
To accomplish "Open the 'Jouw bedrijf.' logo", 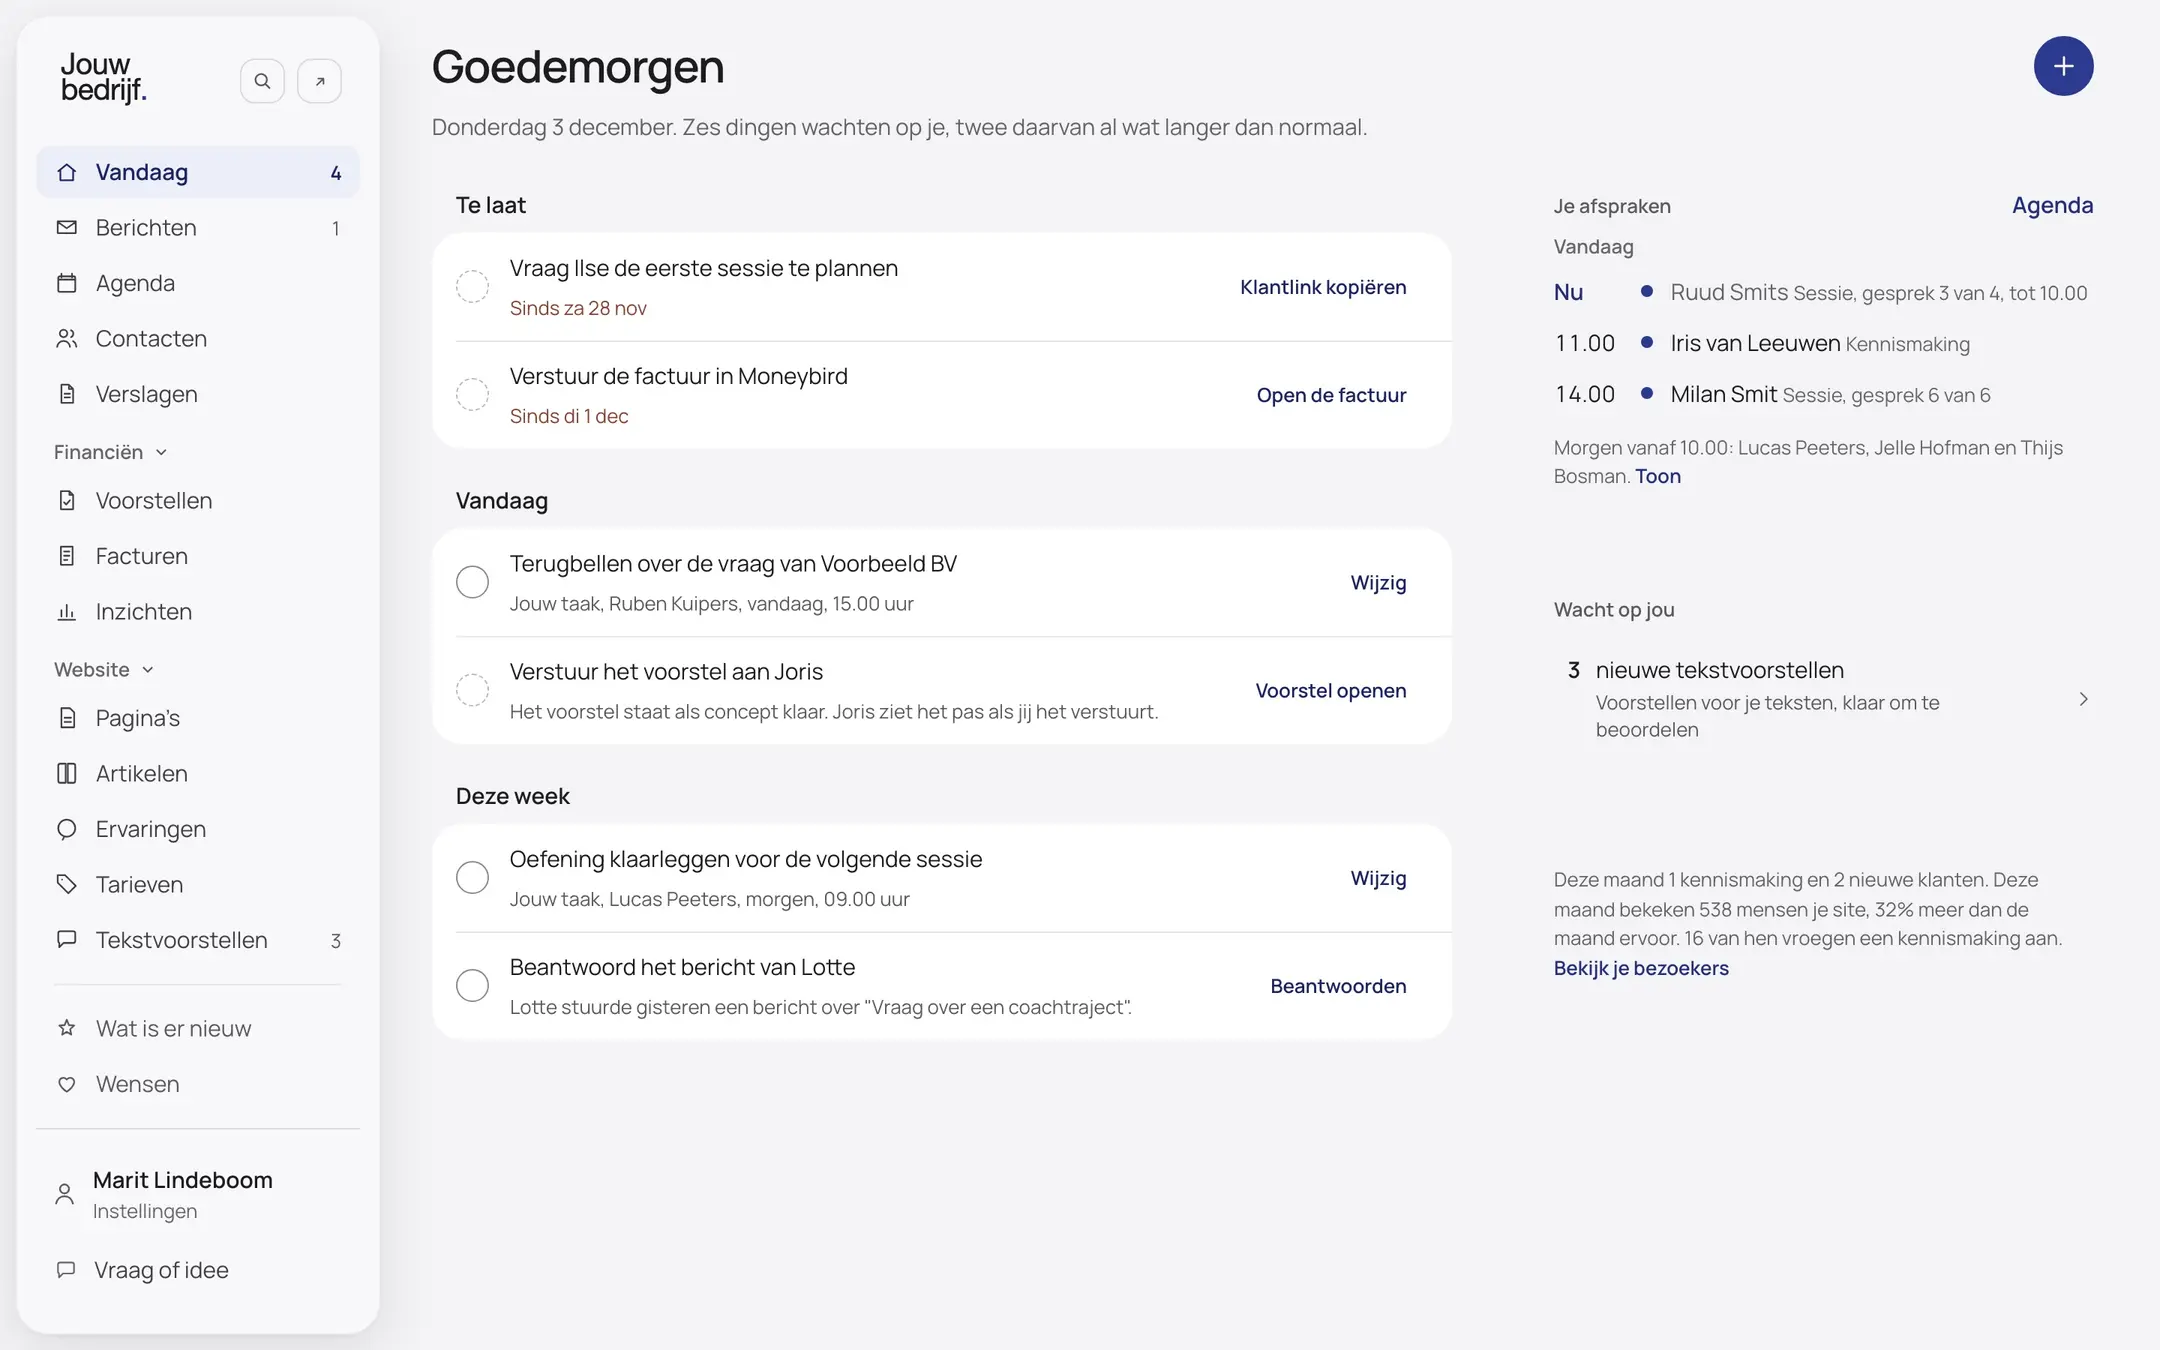I will pos(104,78).
